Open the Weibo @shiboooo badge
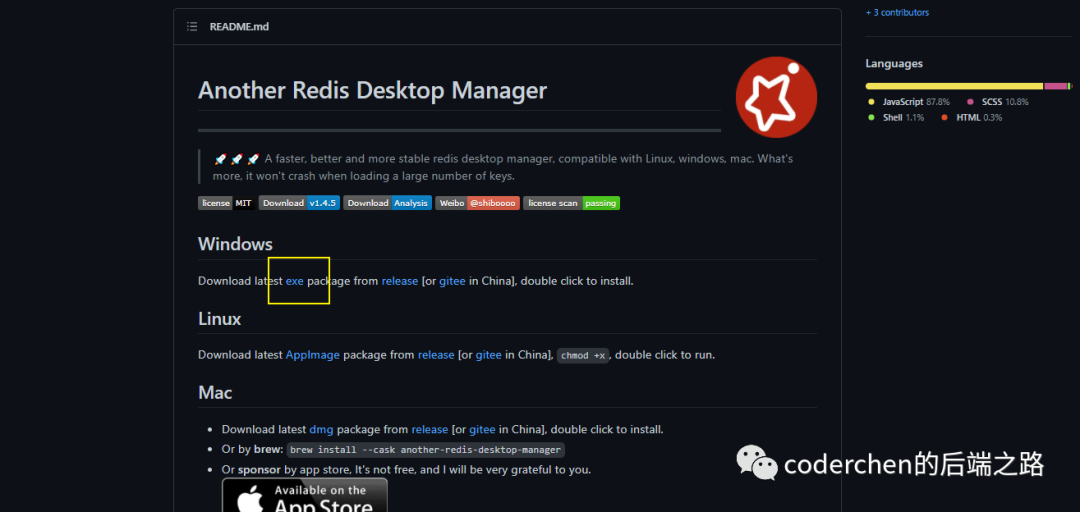Image resolution: width=1080 pixels, height=512 pixels. pos(477,203)
